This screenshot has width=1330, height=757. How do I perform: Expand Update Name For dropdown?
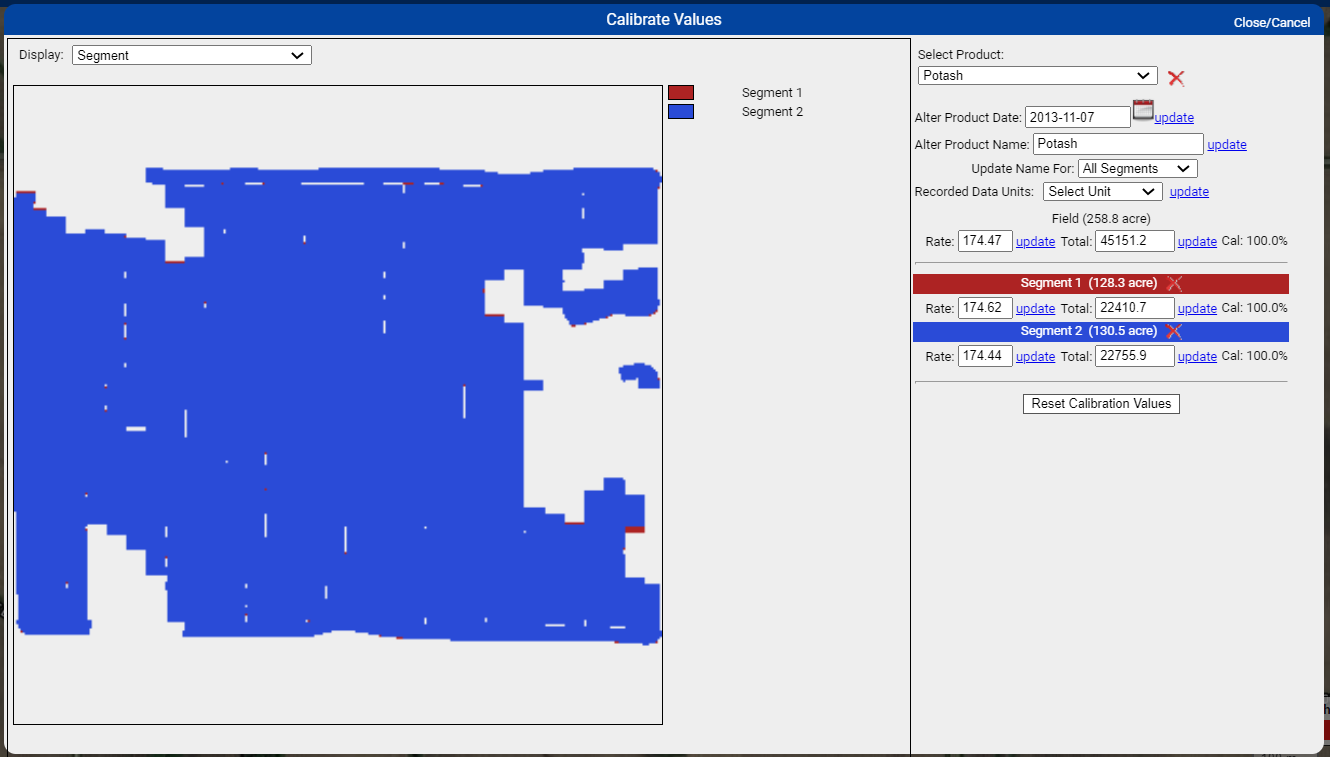click(1138, 169)
